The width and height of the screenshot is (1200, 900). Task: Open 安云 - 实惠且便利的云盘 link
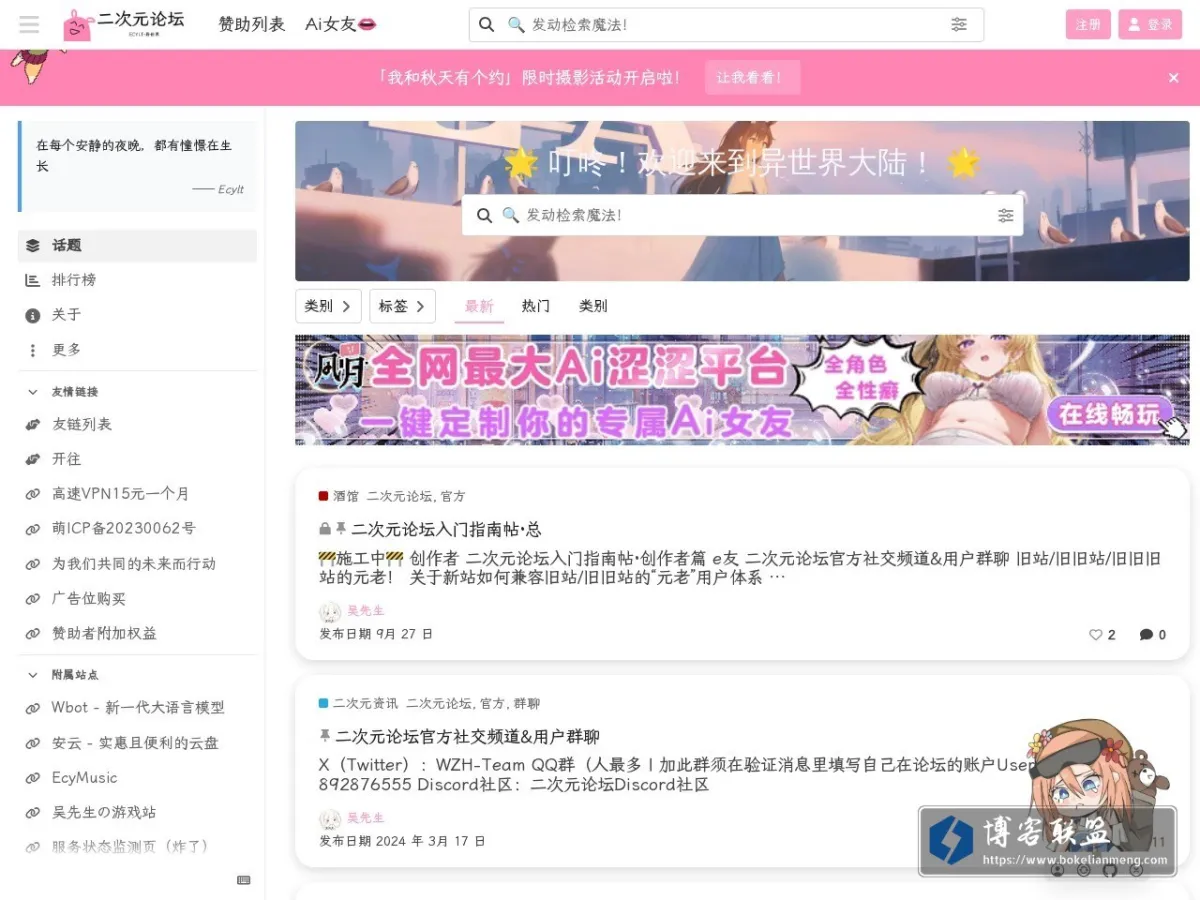[137, 743]
